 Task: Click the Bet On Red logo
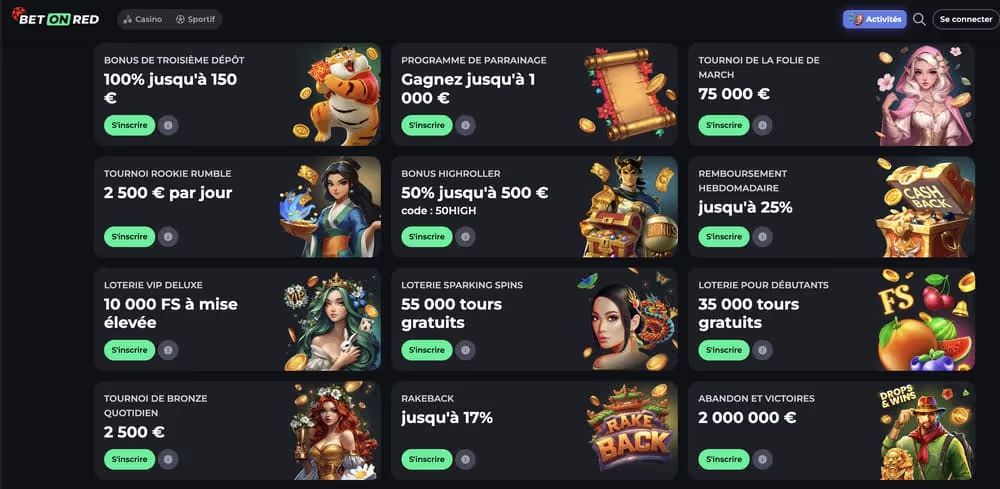(x=55, y=18)
